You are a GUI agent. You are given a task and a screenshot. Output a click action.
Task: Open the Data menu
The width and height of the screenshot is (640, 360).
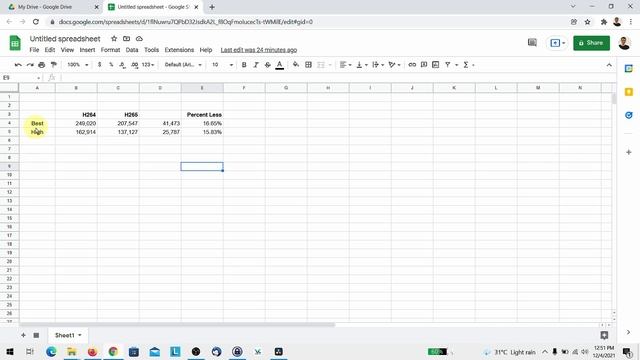pyautogui.click(x=132, y=50)
